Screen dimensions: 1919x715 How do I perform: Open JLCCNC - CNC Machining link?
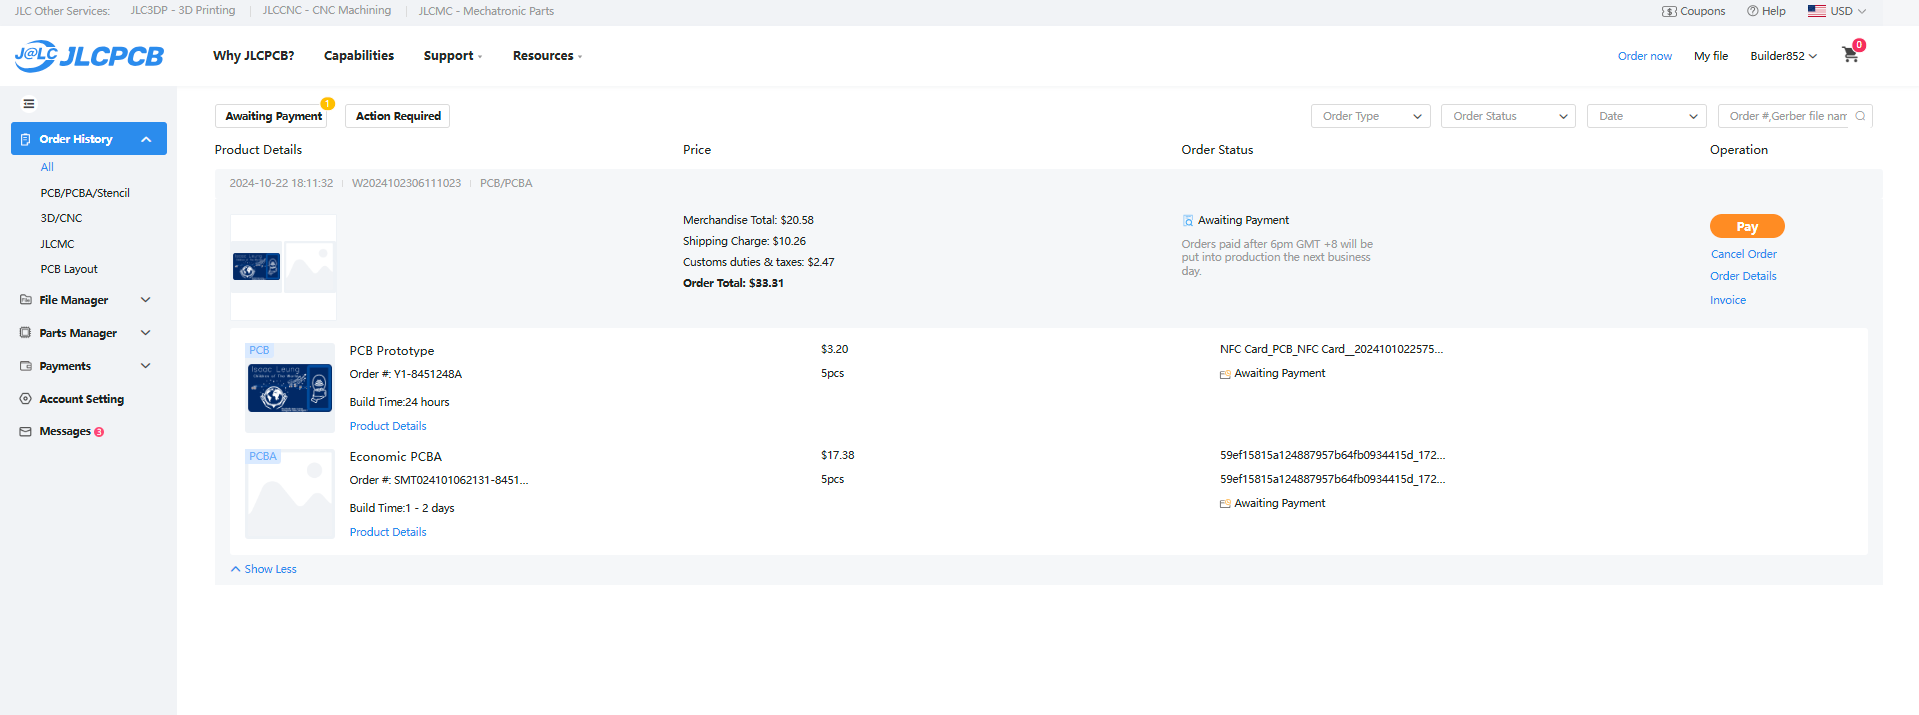[327, 10]
